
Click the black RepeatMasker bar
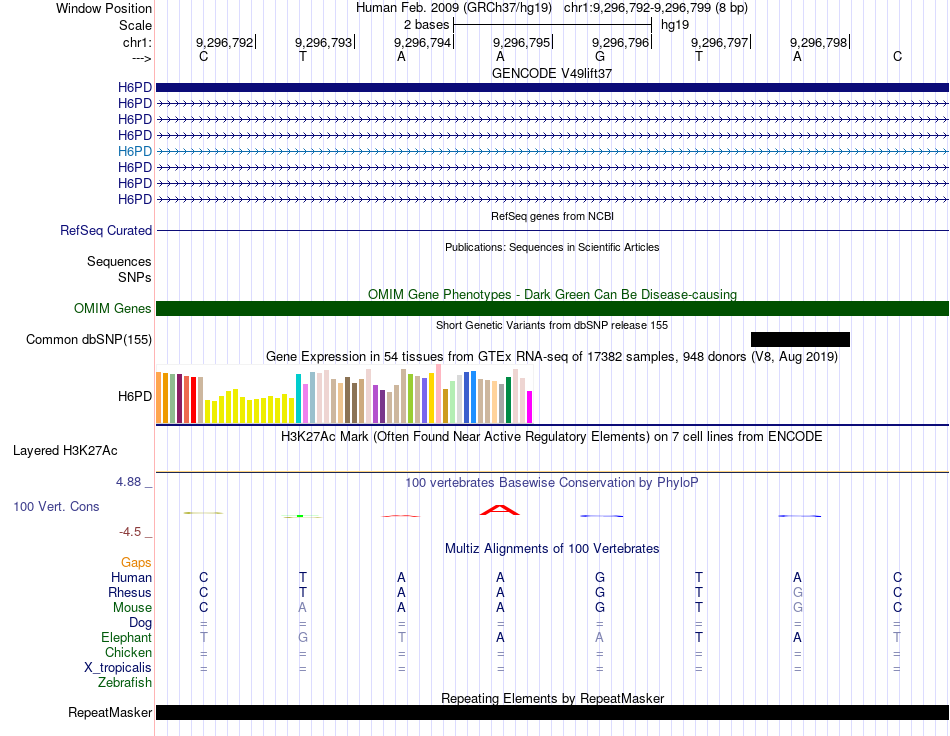[552, 712]
